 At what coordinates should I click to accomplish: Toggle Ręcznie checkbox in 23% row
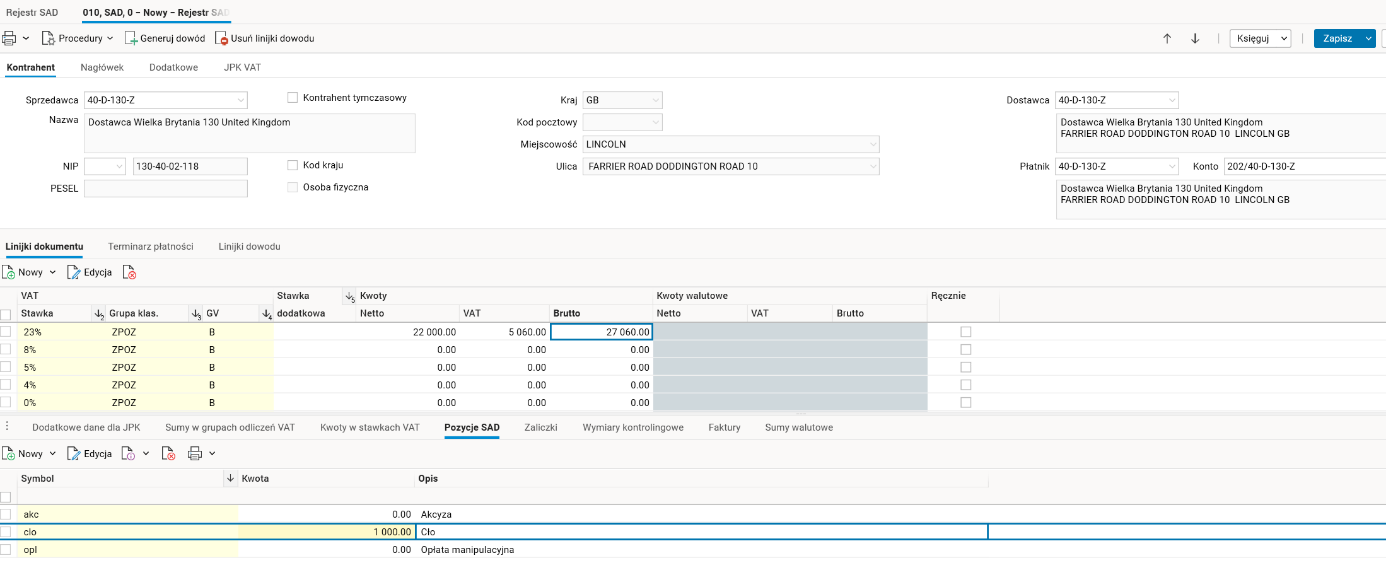coord(965,331)
